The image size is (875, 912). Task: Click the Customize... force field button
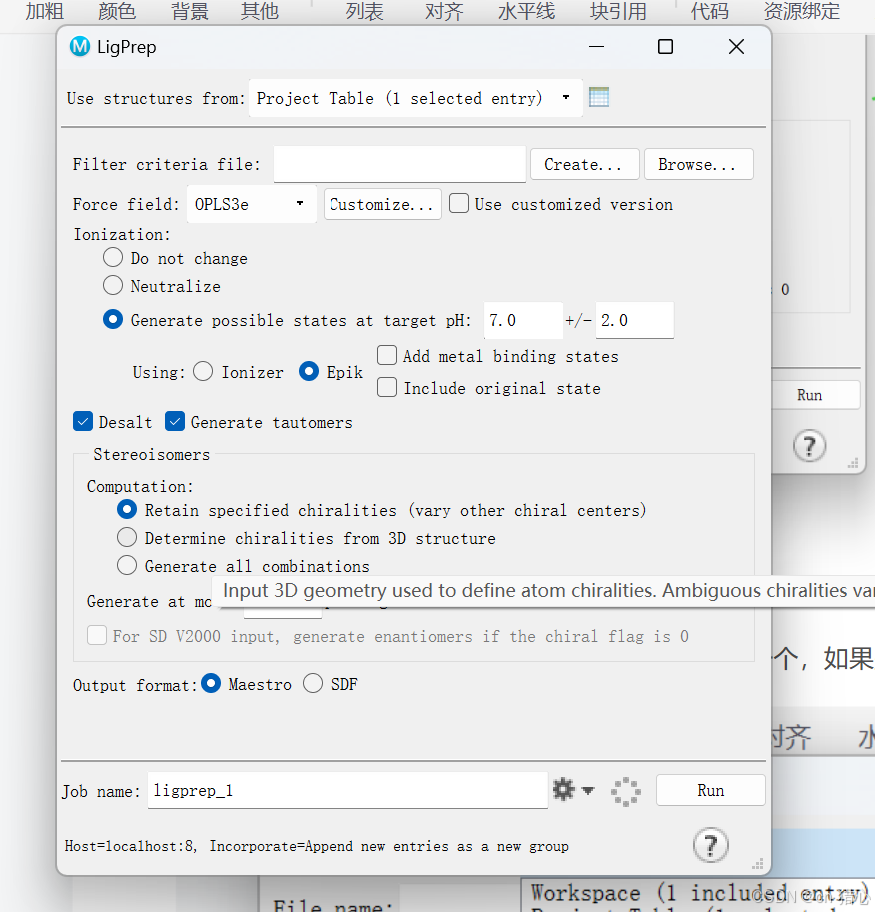point(382,204)
